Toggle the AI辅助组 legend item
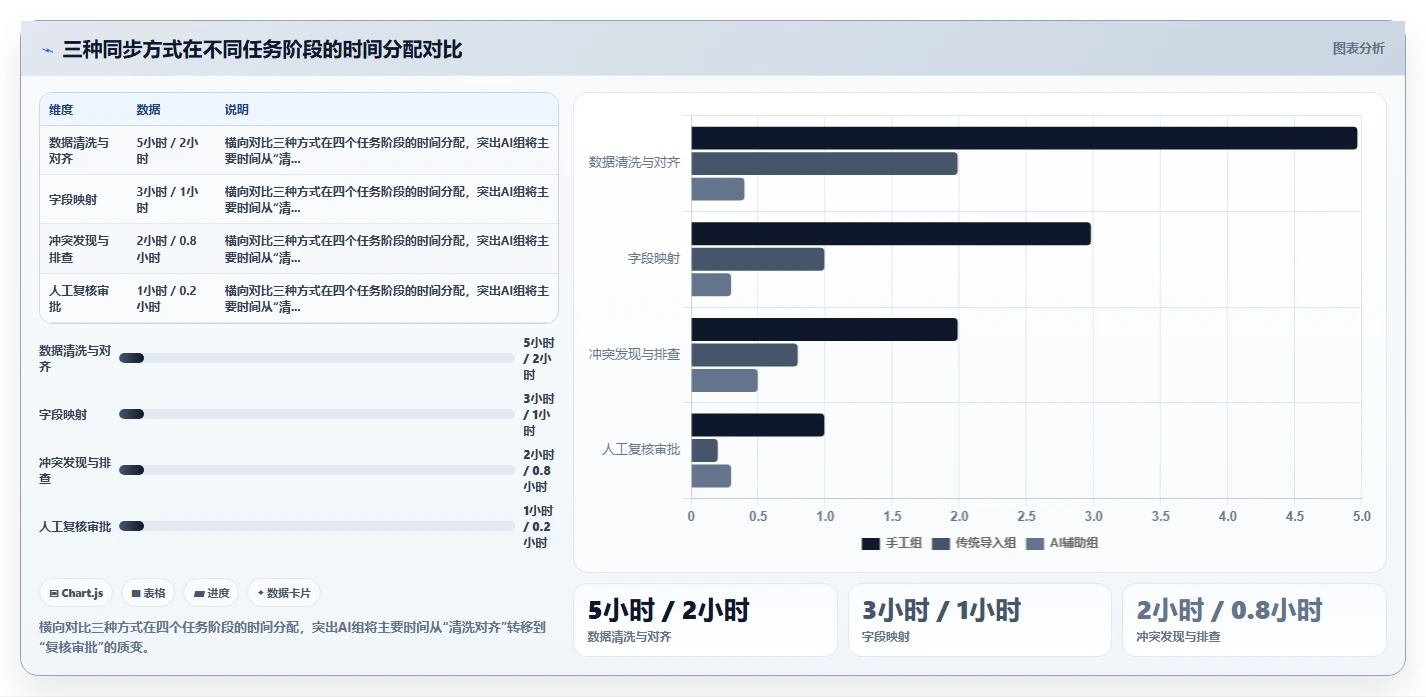The height and width of the screenshot is (697, 1426). tap(1061, 543)
